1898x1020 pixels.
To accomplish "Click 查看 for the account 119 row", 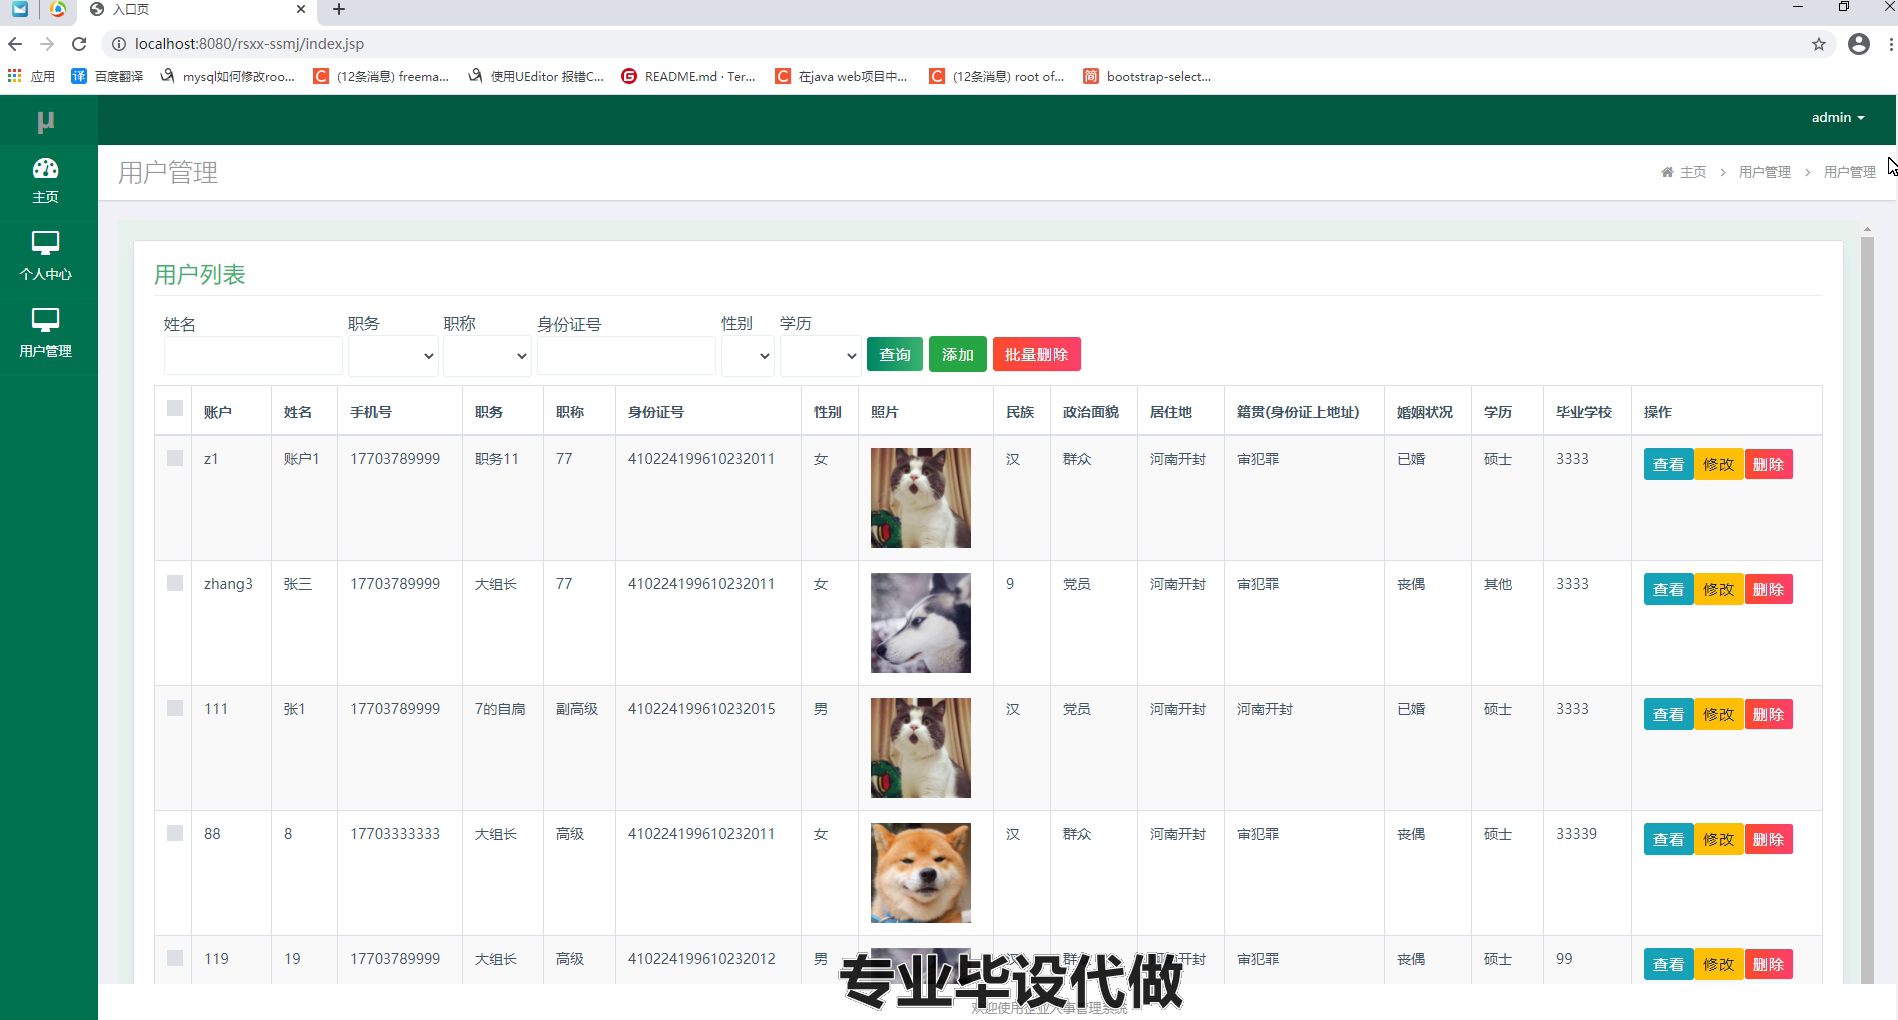I will 1669,964.
